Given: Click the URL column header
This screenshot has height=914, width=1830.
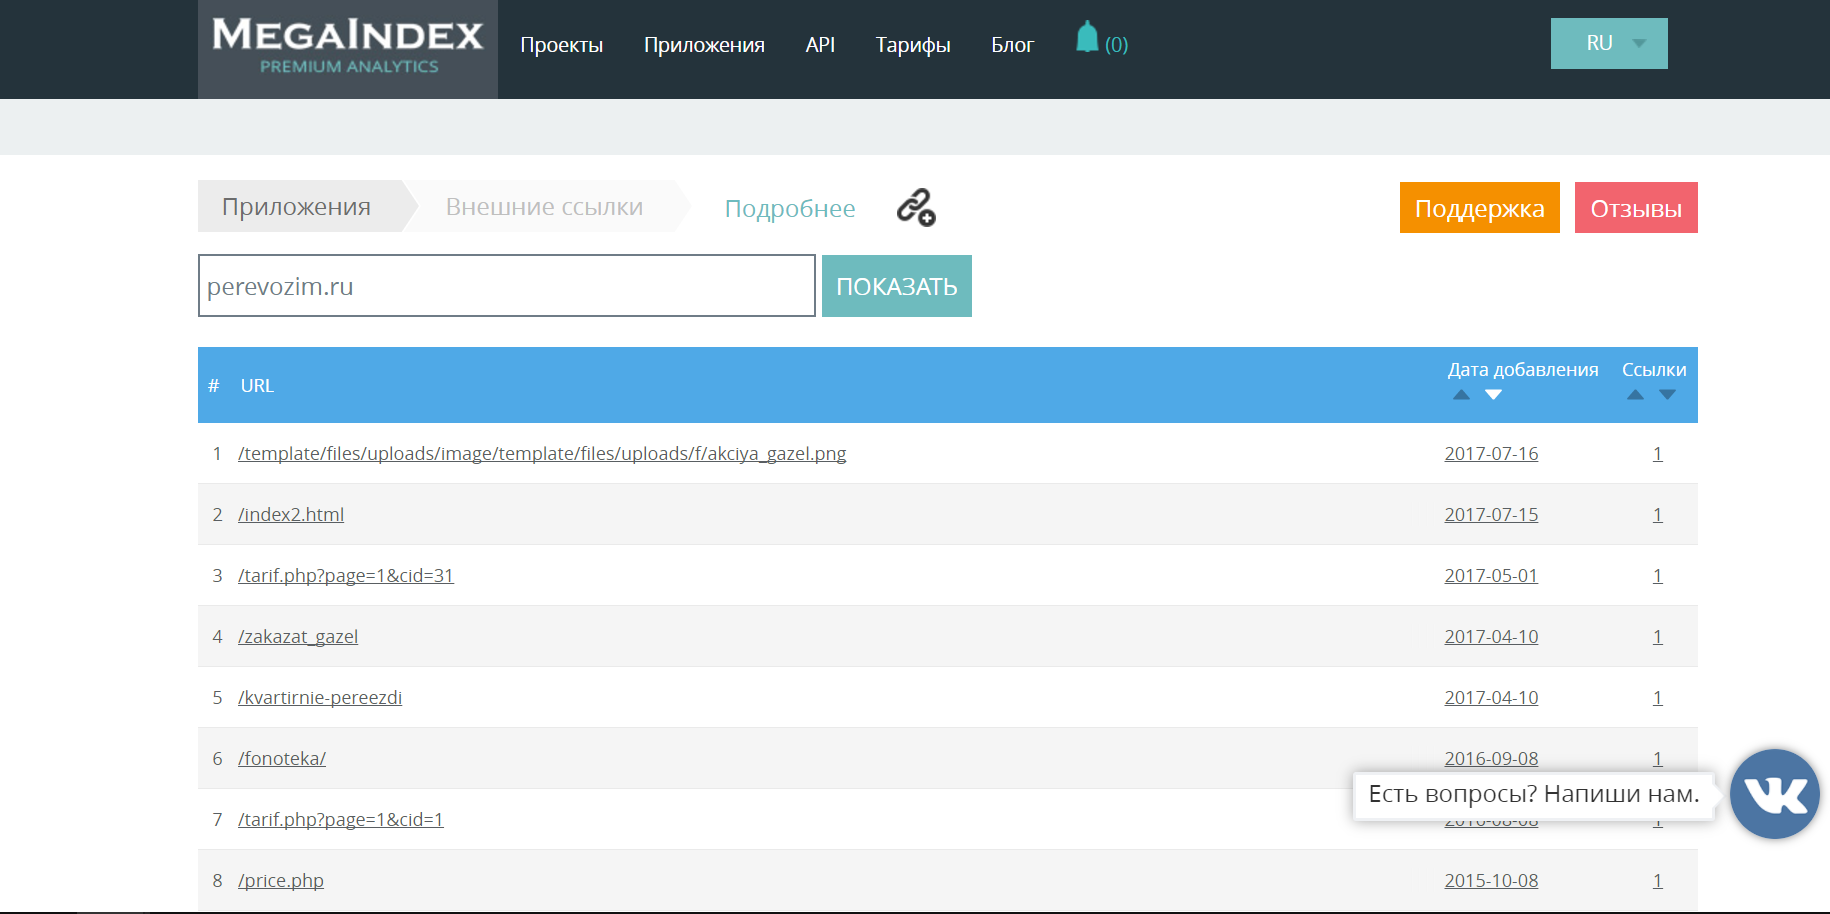Looking at the screenshot, I should click(257, 386).
